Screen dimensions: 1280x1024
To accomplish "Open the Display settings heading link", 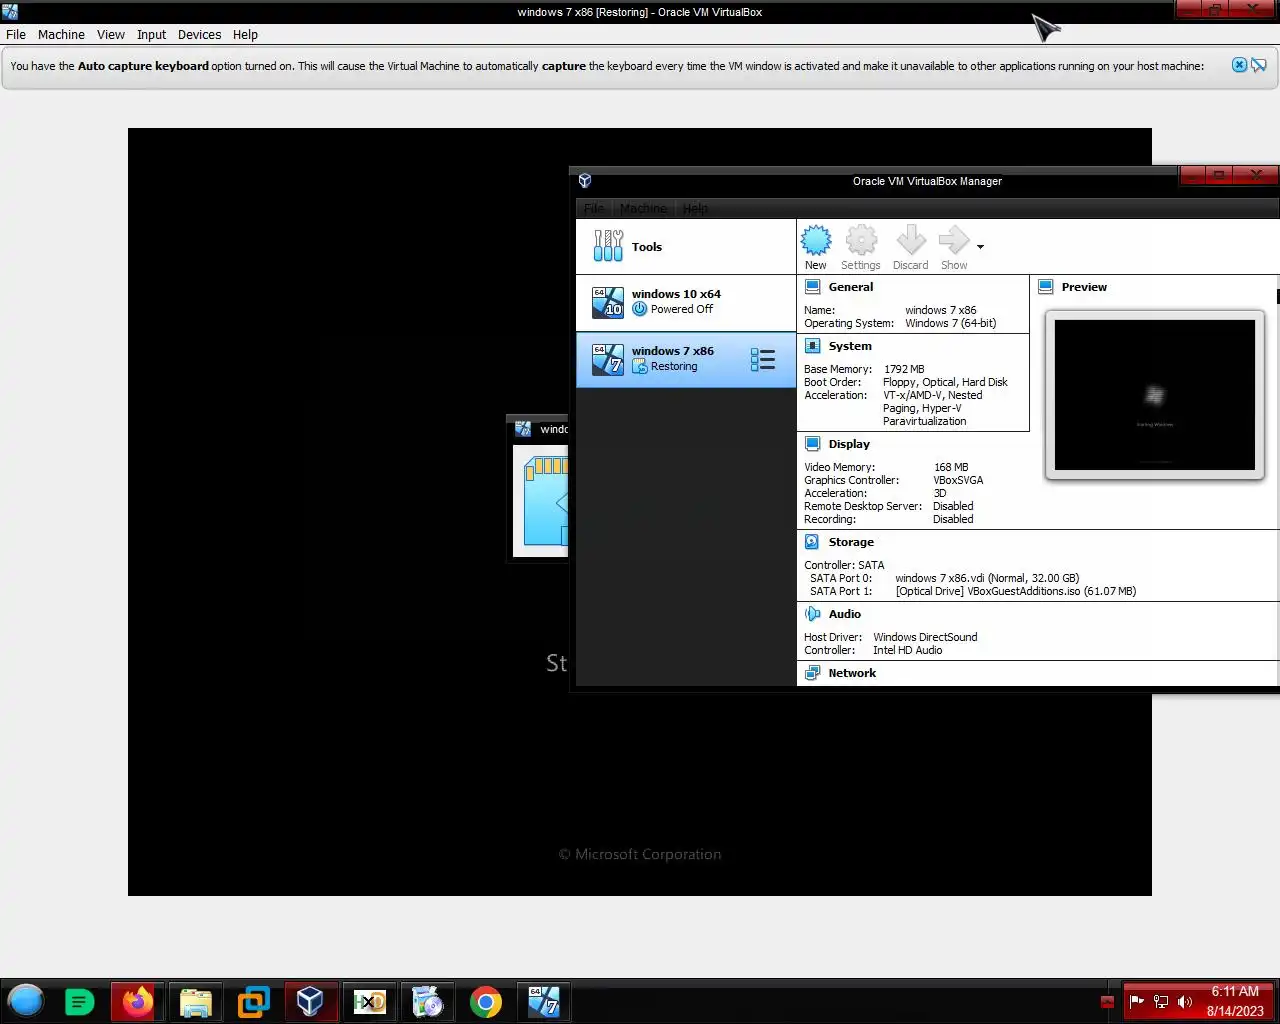I will [x=849, y=444].
